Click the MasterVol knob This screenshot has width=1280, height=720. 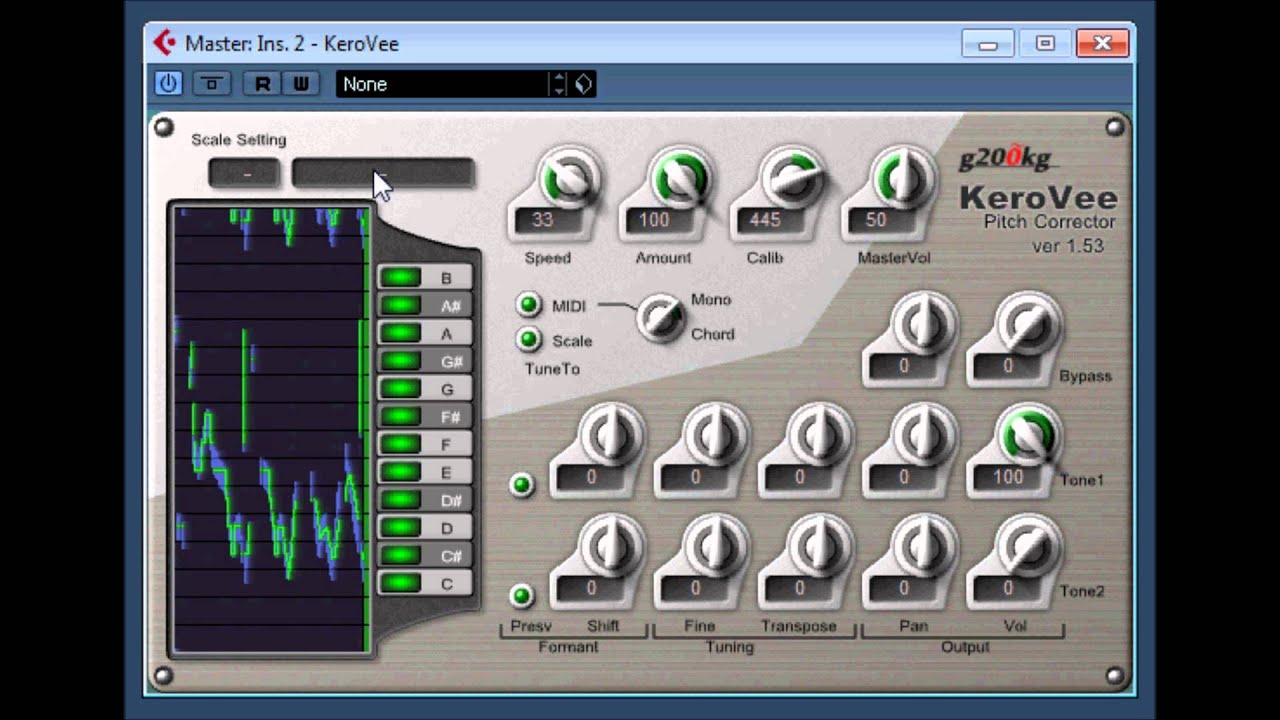tap(902, 179)
